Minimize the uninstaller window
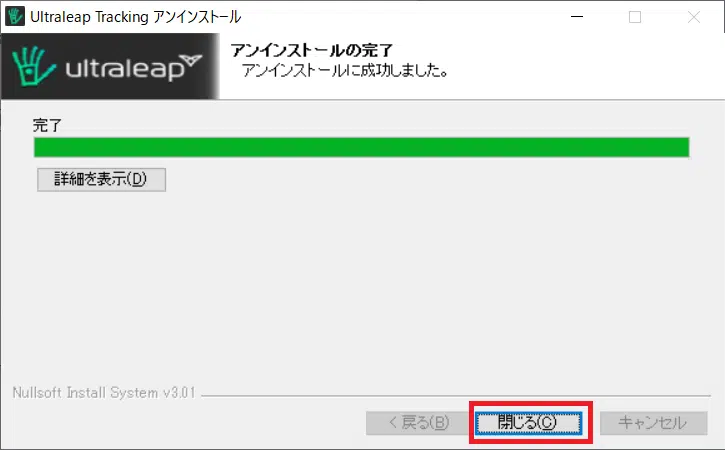This screenshot has height=450, width=725. tap(577, 17)
